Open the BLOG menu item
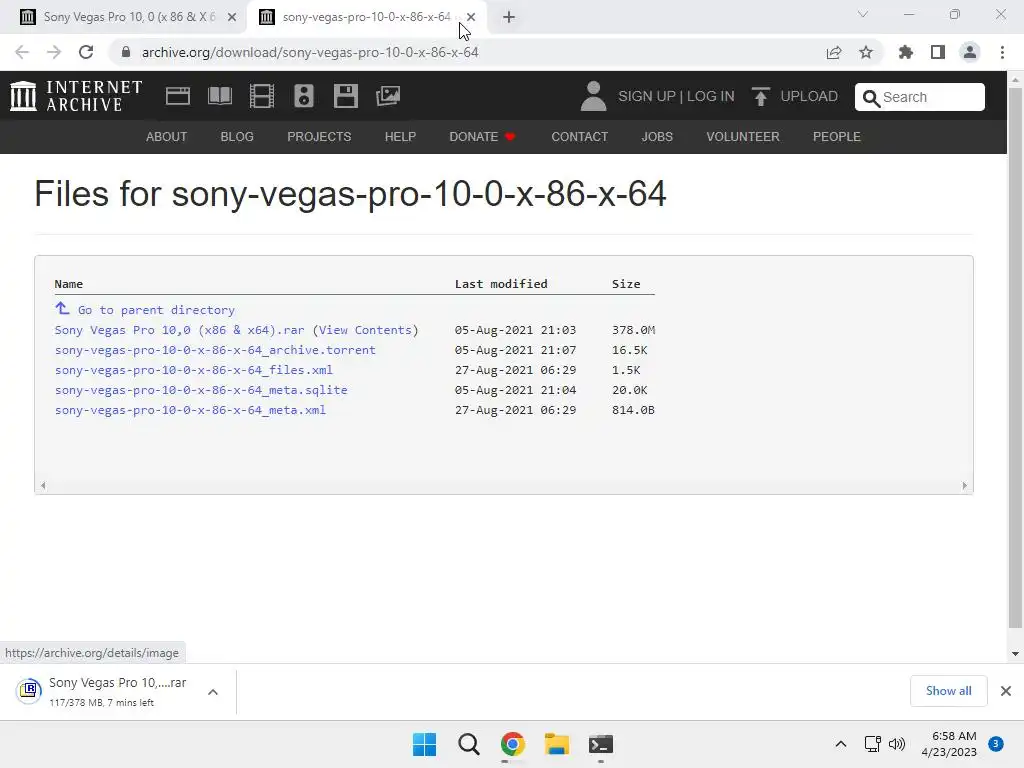 pos(237,136)
